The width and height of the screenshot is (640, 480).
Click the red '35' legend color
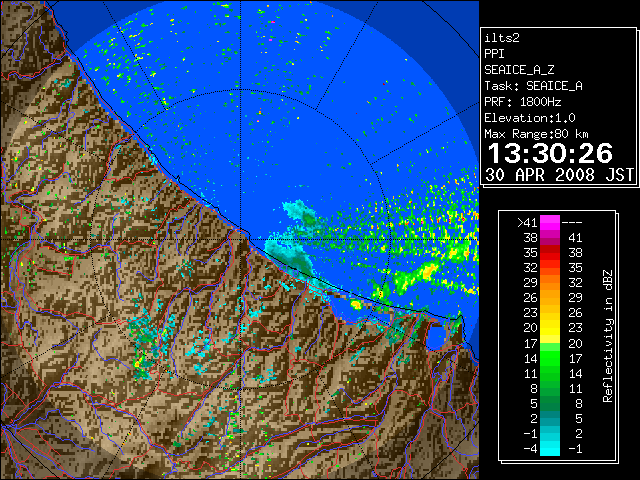(550, 253)
